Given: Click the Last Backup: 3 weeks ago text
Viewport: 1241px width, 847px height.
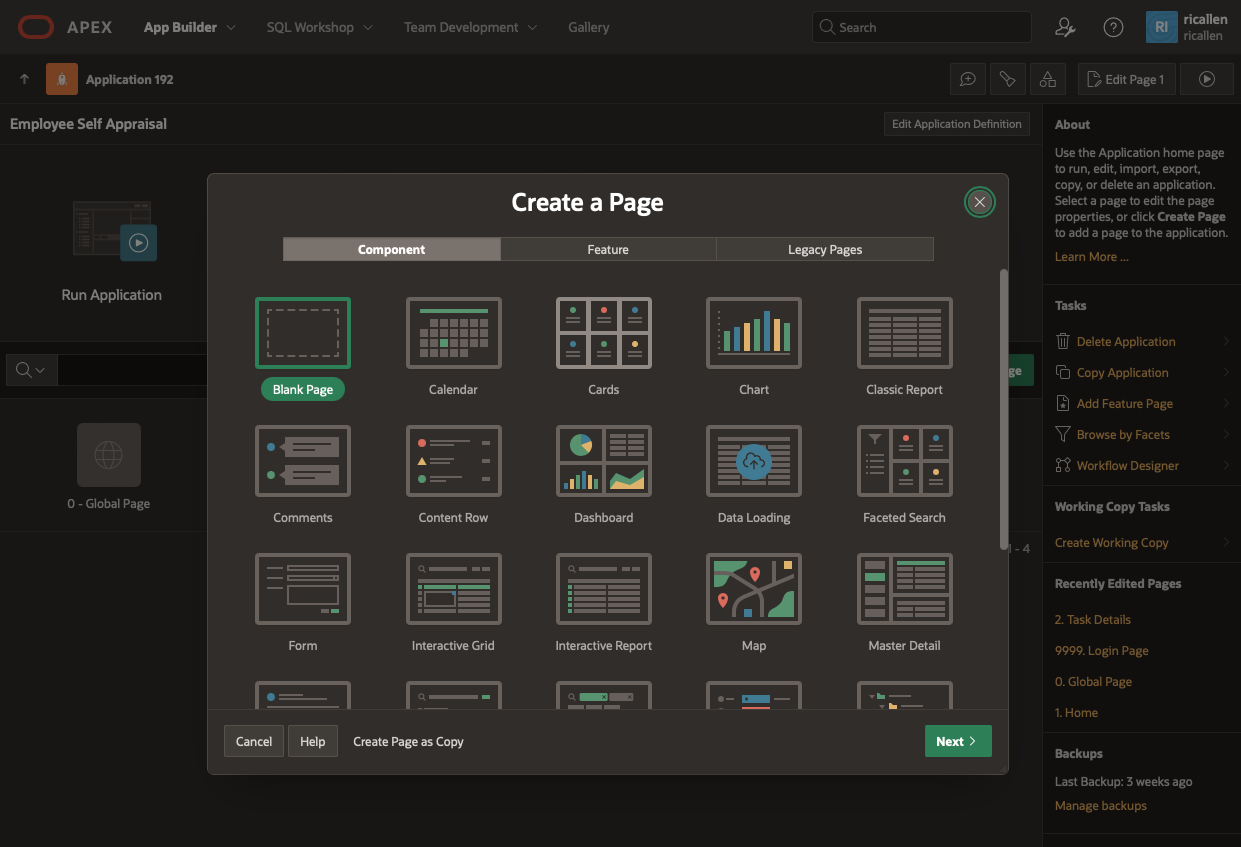Looking at the screenshot, I should [1124, 781].
